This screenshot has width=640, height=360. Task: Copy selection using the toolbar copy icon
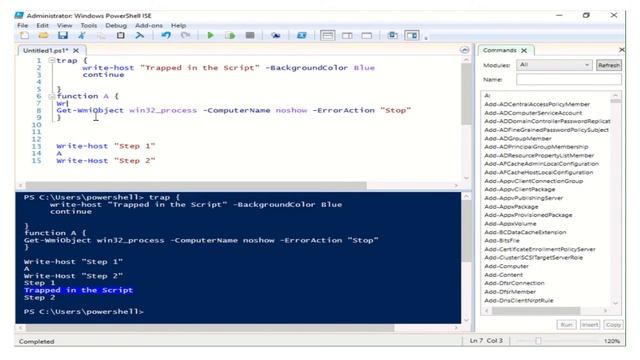tap(101, 36)
